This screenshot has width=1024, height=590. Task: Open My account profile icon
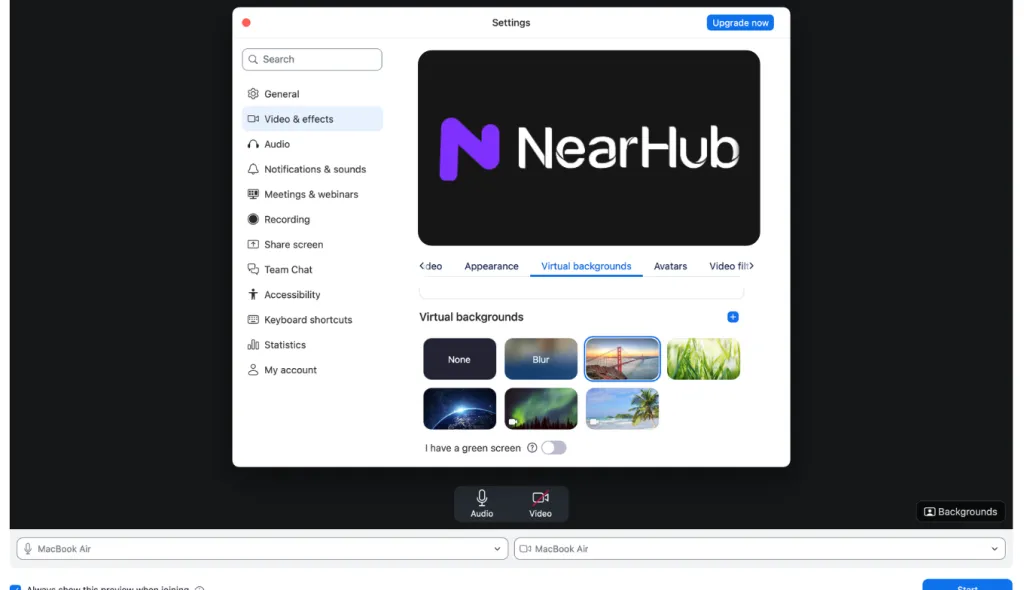(253, 370)
